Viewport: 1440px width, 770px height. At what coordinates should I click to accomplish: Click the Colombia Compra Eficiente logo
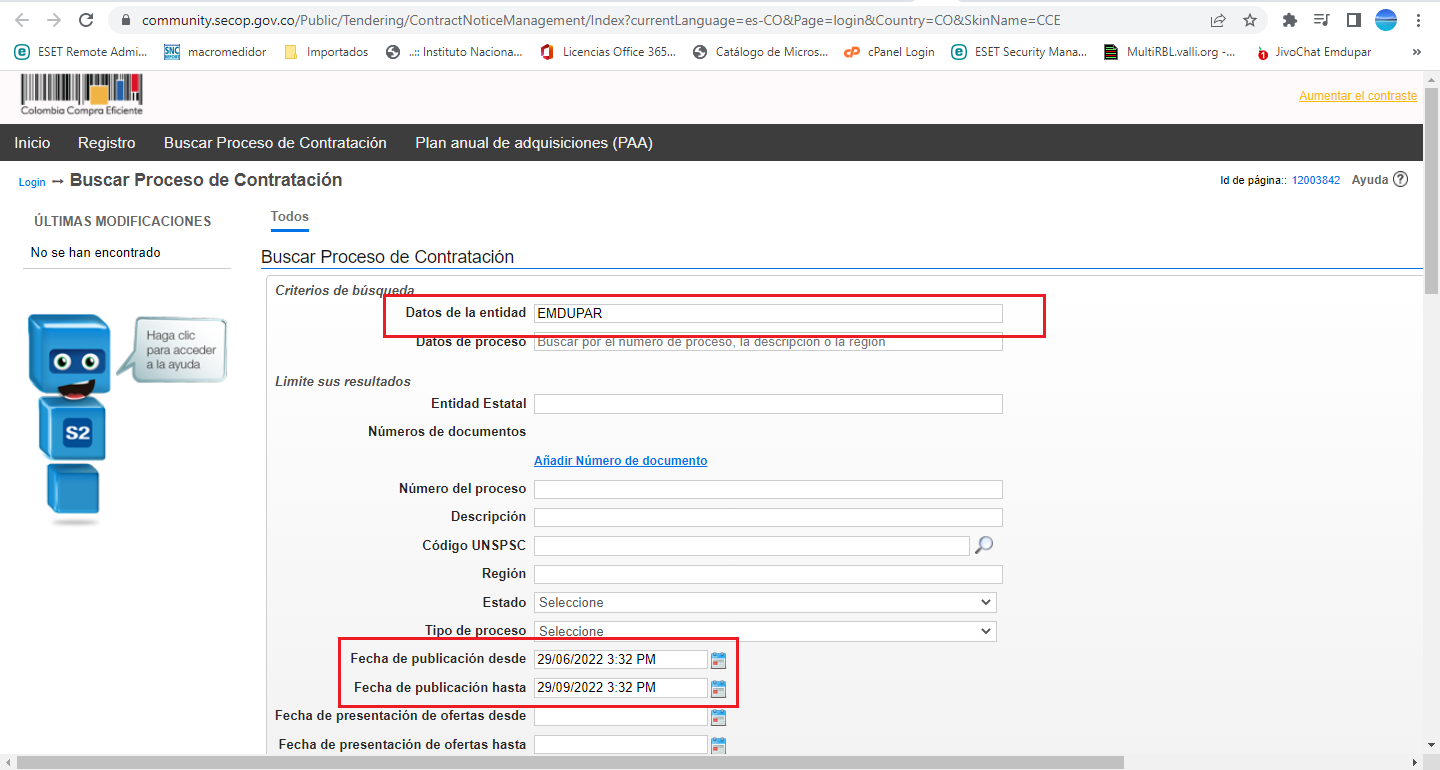point(82,97)
